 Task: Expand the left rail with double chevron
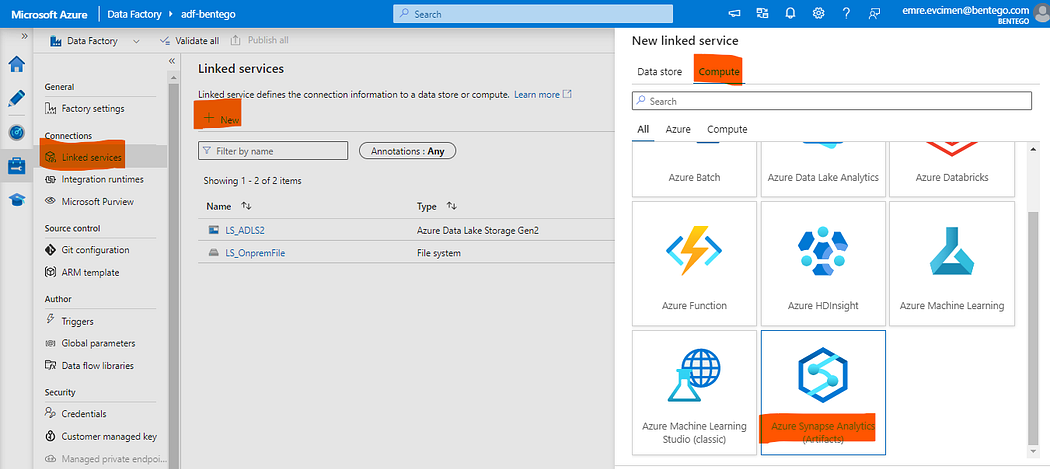coord(24,36)
